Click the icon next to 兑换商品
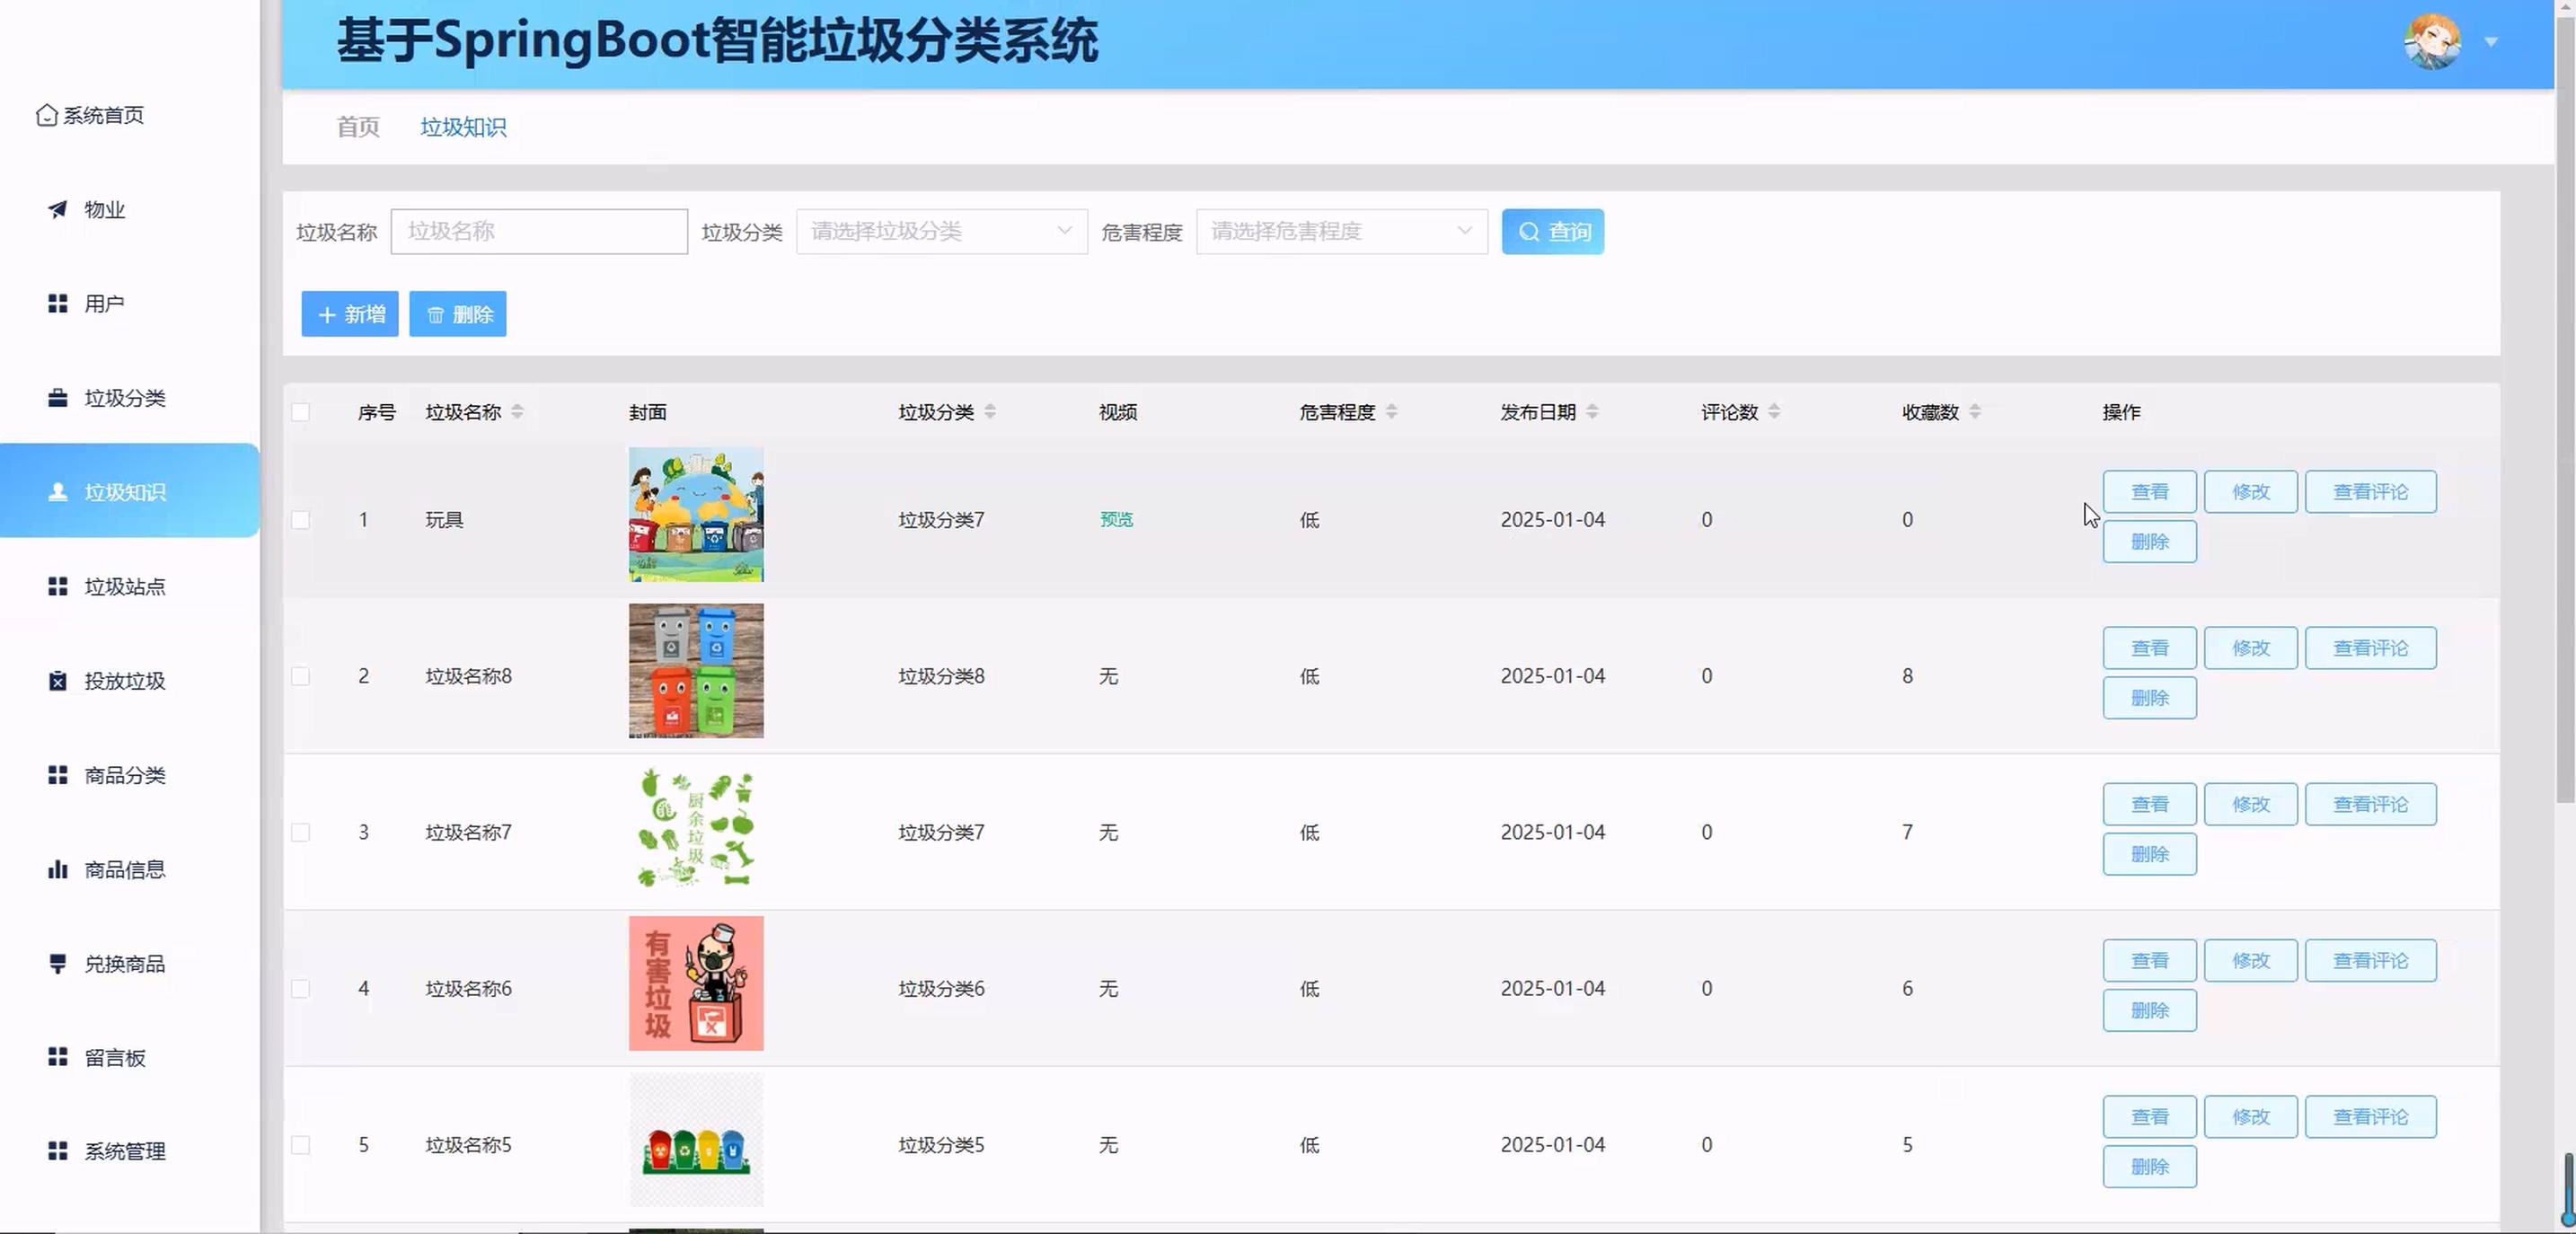2576x1234 pixels. coord(58,963)
